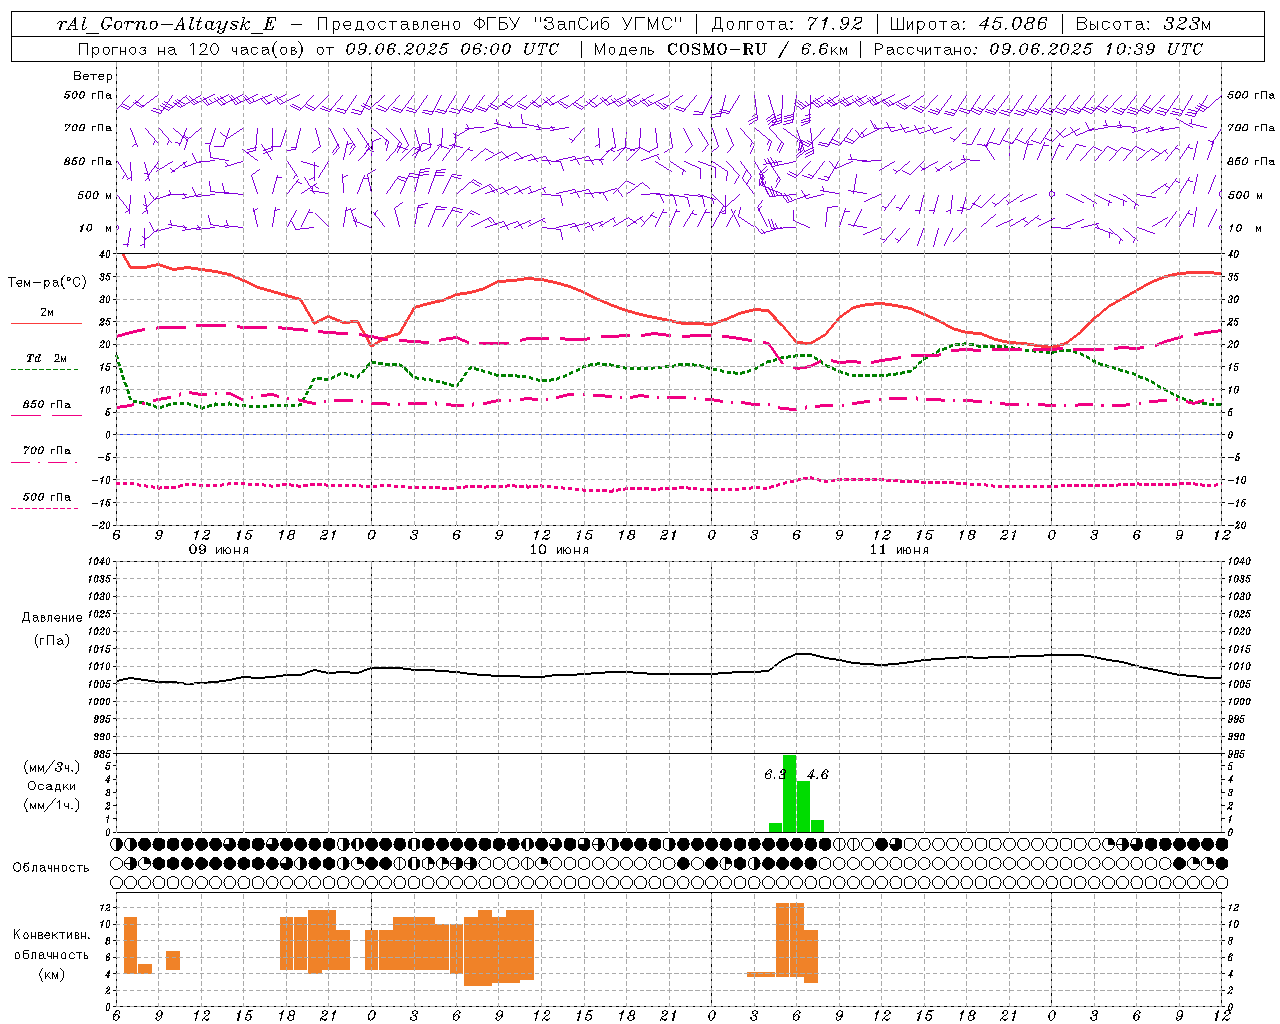Image resolution: width=1280 pixels, height=1024 pixels.
Task: Click the 850 гПа label in the temperature legend
Action: point(47,405)
